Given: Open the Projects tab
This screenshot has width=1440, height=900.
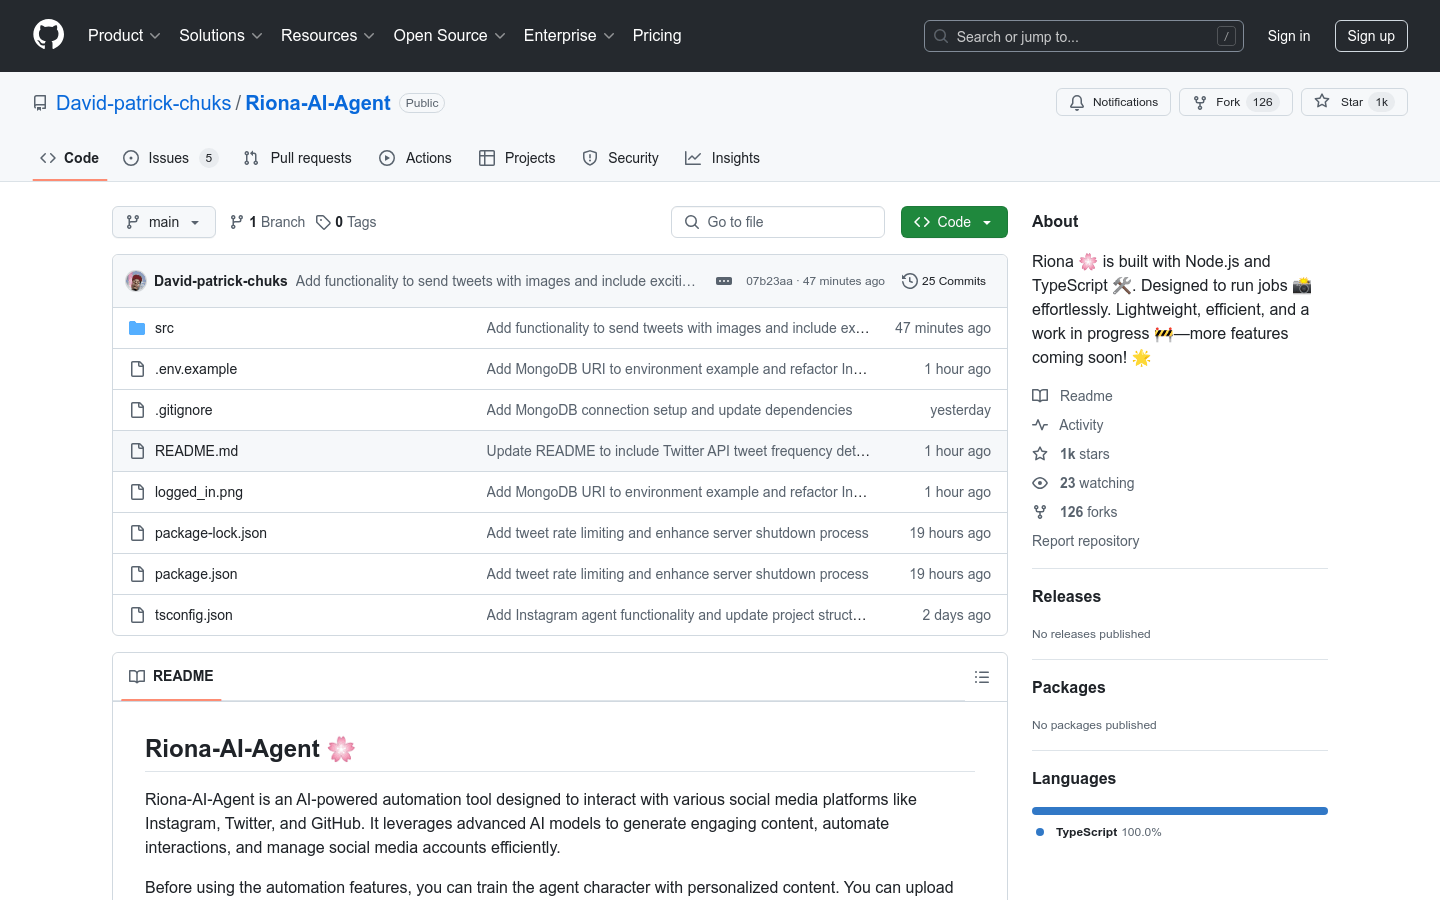Looking at the screenshot, I should point(517,158).
